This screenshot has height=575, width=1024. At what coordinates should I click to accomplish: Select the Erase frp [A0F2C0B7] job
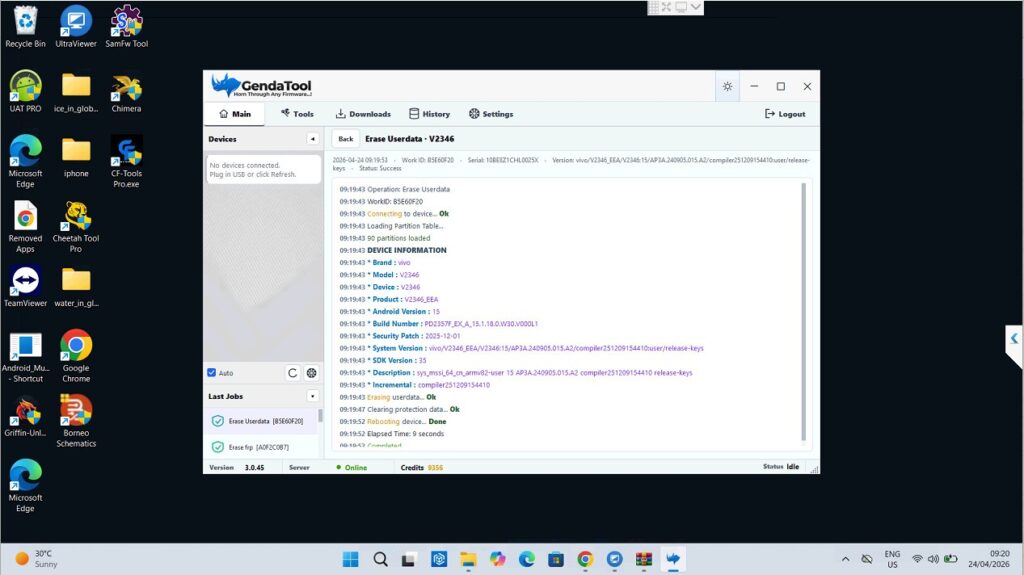click(x=261, y=447)
